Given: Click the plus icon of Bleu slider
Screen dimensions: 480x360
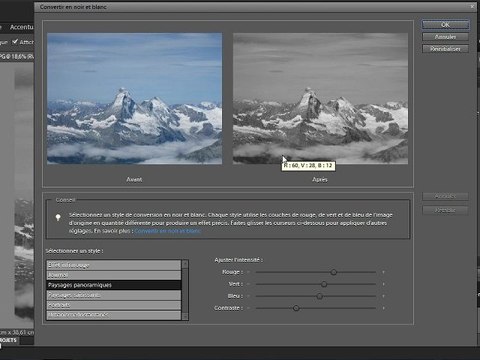Looking at the screenshot, I should [x=384, y=296].
